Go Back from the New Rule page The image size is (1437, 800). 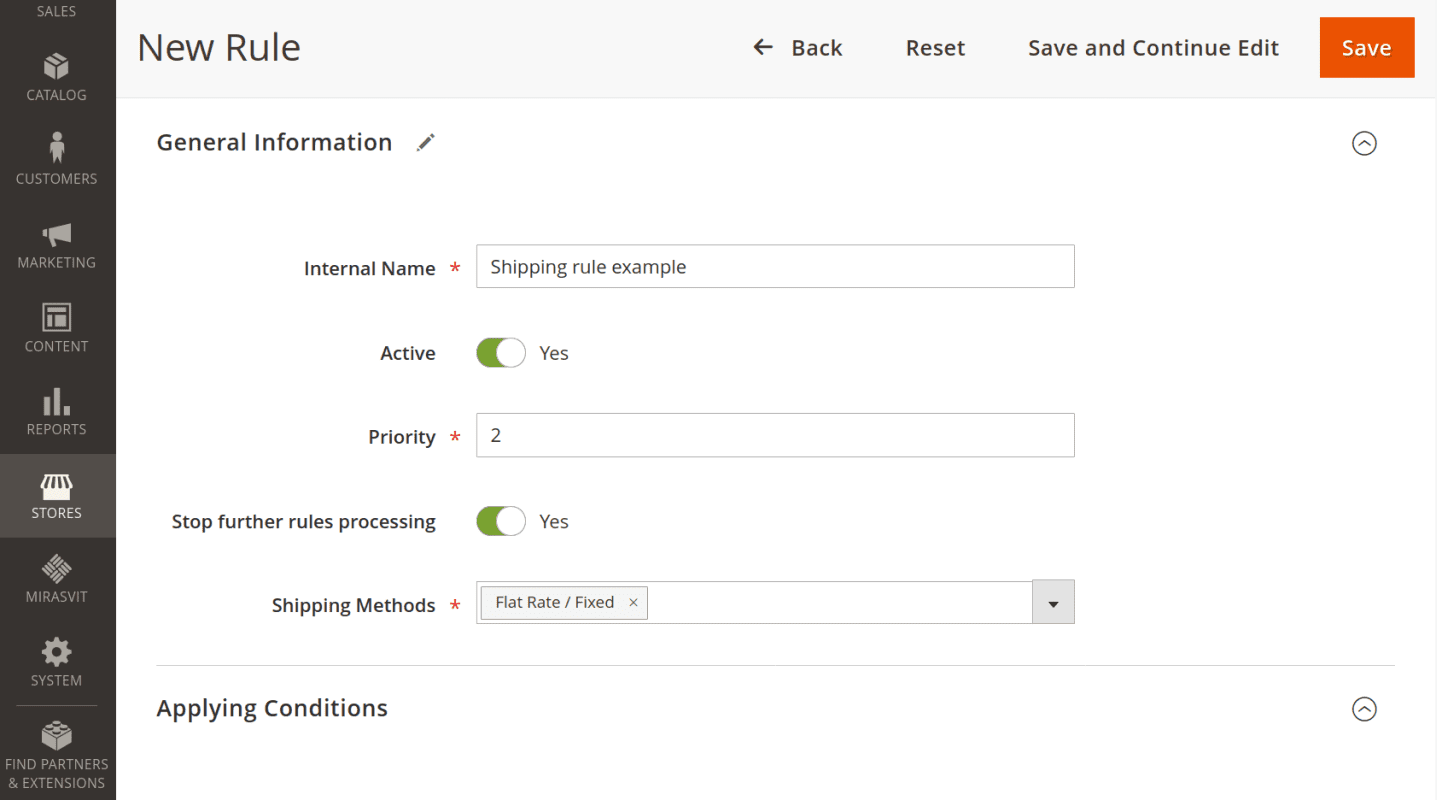[x=798, y=48]
